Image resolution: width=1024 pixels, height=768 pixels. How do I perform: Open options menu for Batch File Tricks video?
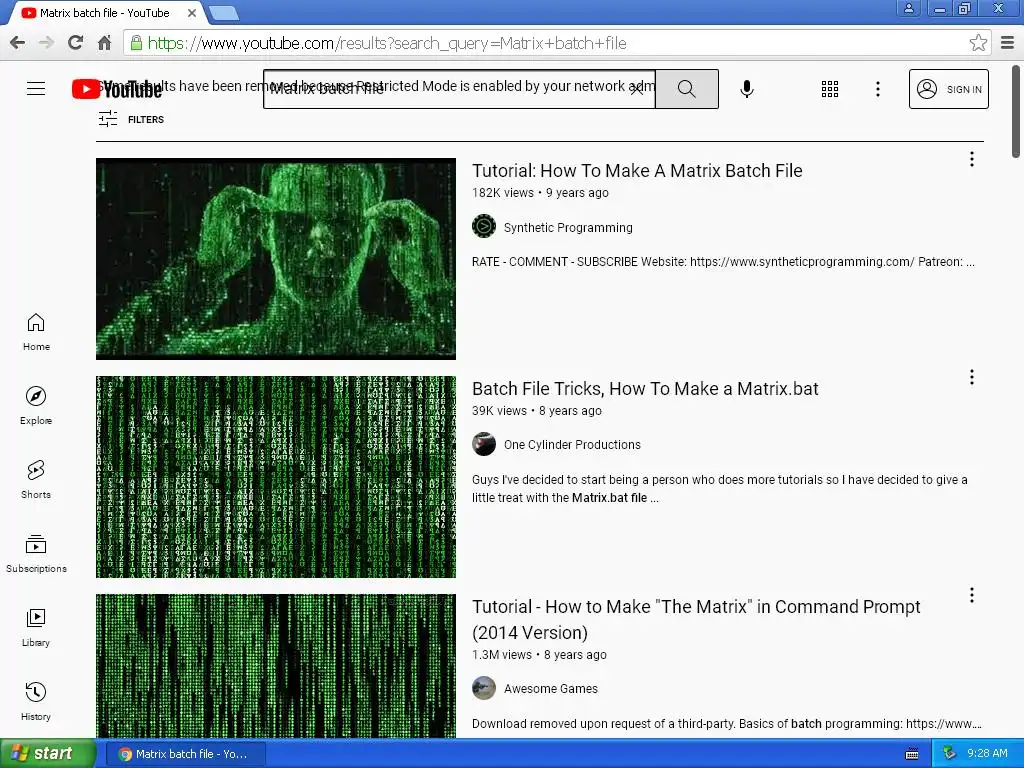click(x=972, y=377)
